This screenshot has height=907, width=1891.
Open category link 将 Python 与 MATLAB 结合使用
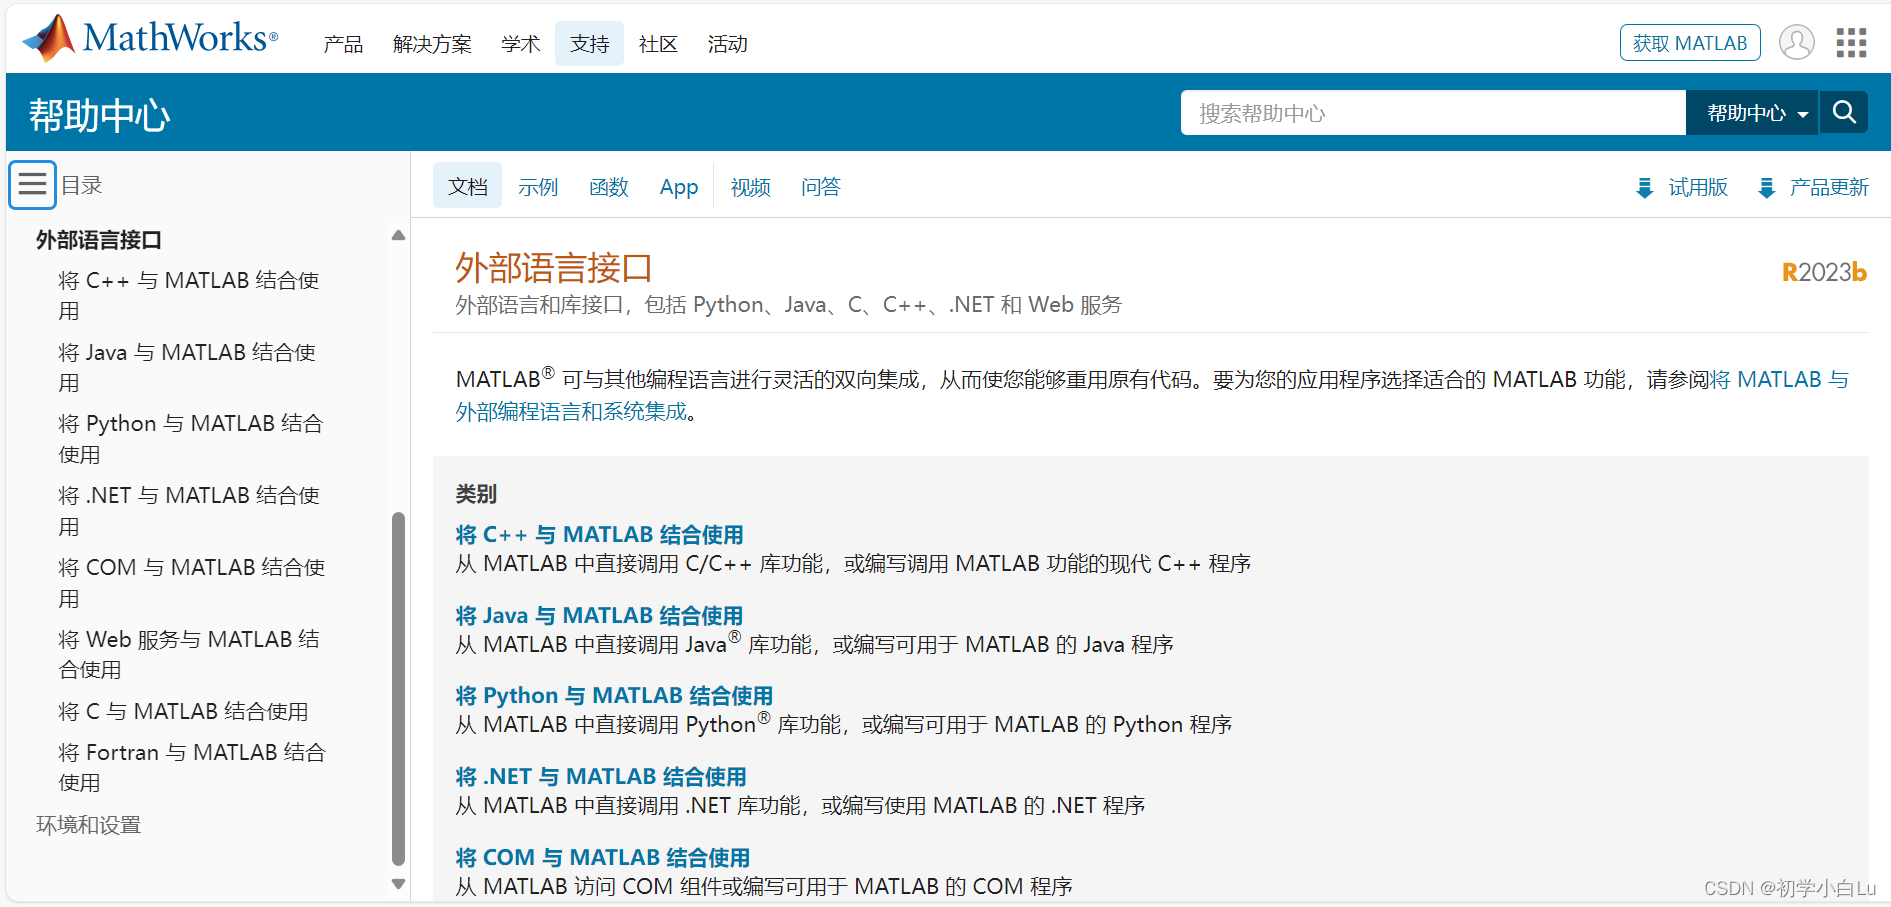pyautogui.click(x=614, y=696)
